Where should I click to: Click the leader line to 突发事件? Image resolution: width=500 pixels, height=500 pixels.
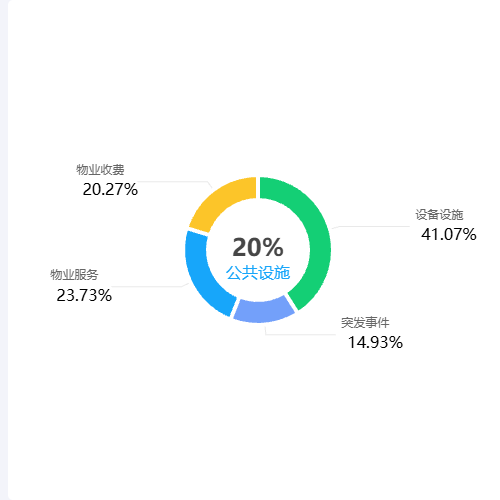pyautogui.click(x=300, y=334)
